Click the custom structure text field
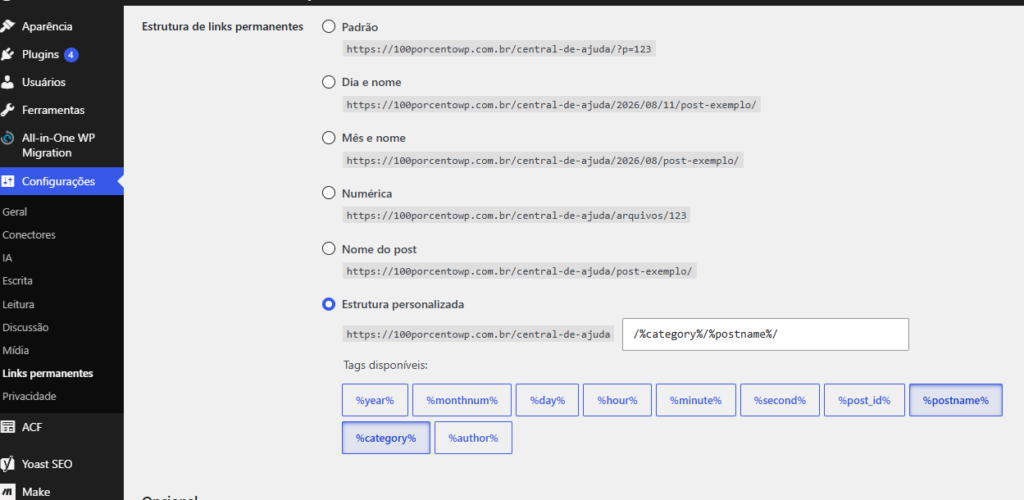The height and width of the screenshot is (500, 1024). 765,334
